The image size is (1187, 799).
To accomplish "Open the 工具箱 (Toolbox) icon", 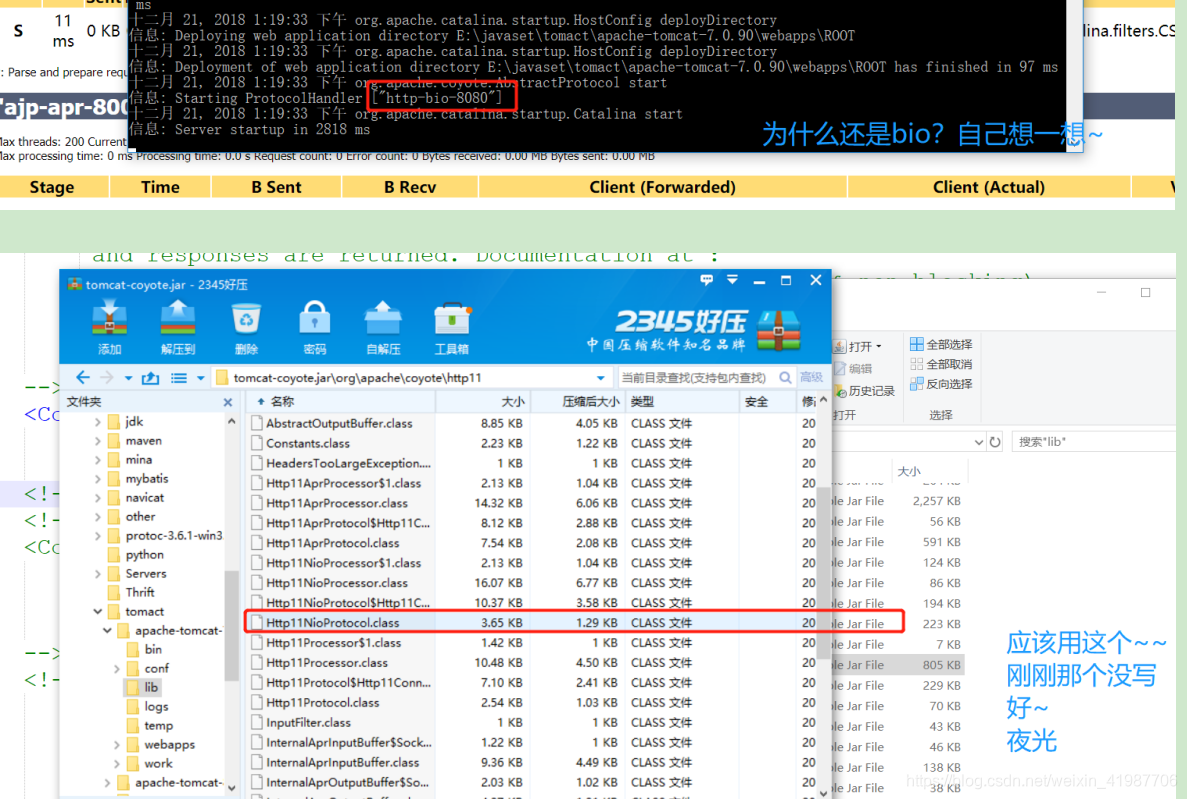I will point(452,326).
